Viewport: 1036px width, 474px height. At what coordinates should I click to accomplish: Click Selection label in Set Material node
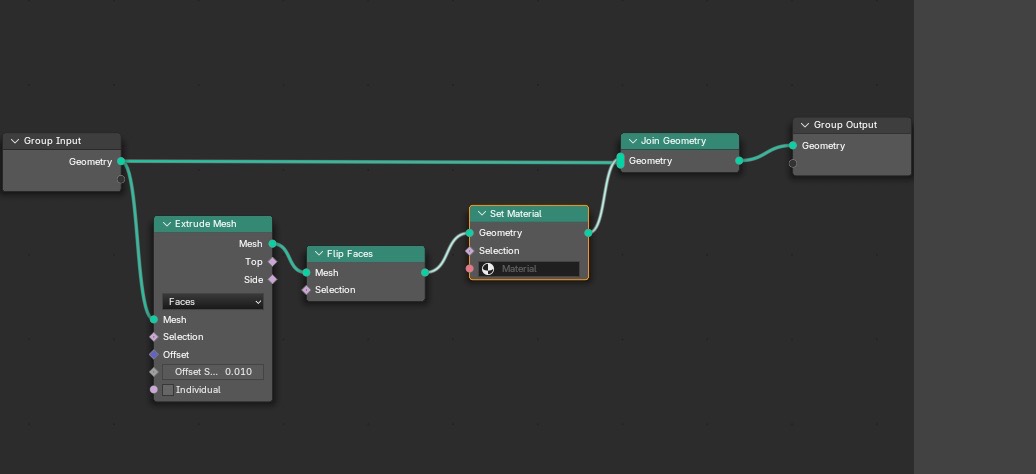click(499, 251)
